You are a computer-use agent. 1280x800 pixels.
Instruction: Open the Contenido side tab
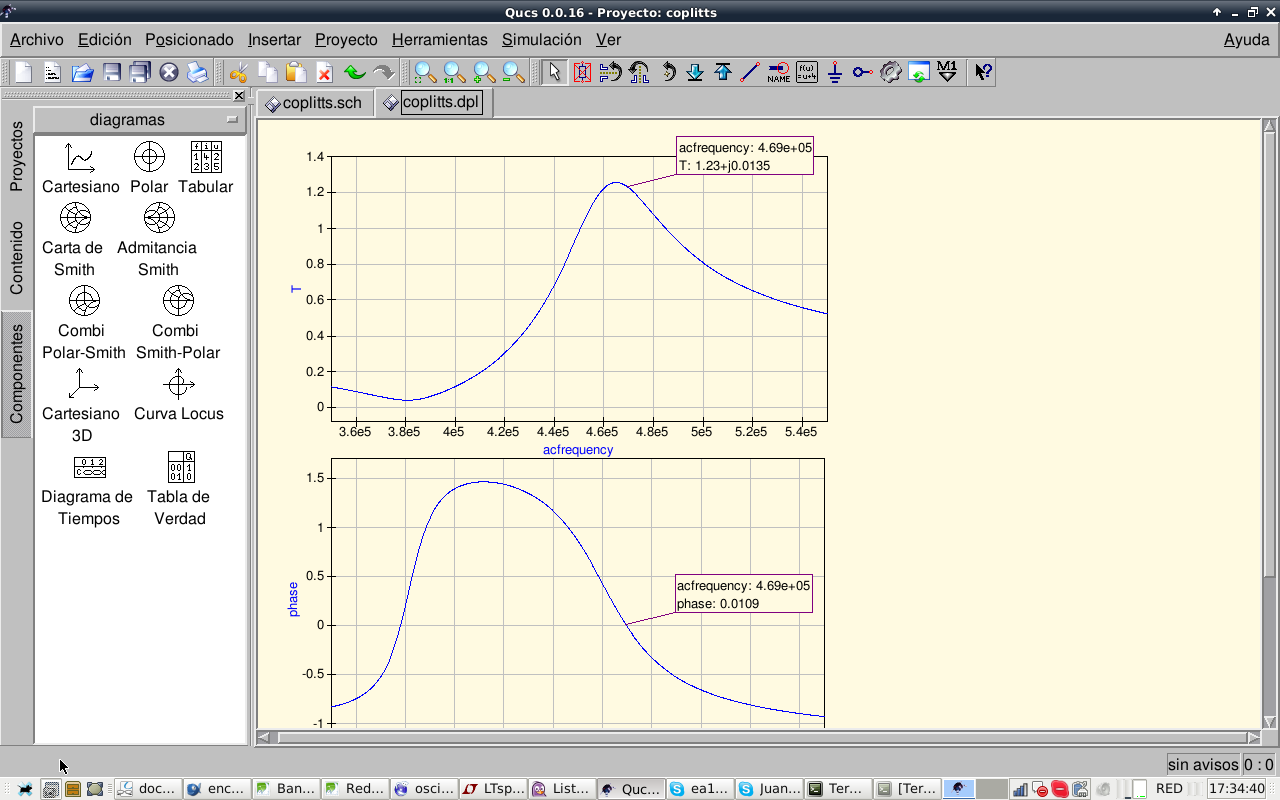click(x=16, y=258)
